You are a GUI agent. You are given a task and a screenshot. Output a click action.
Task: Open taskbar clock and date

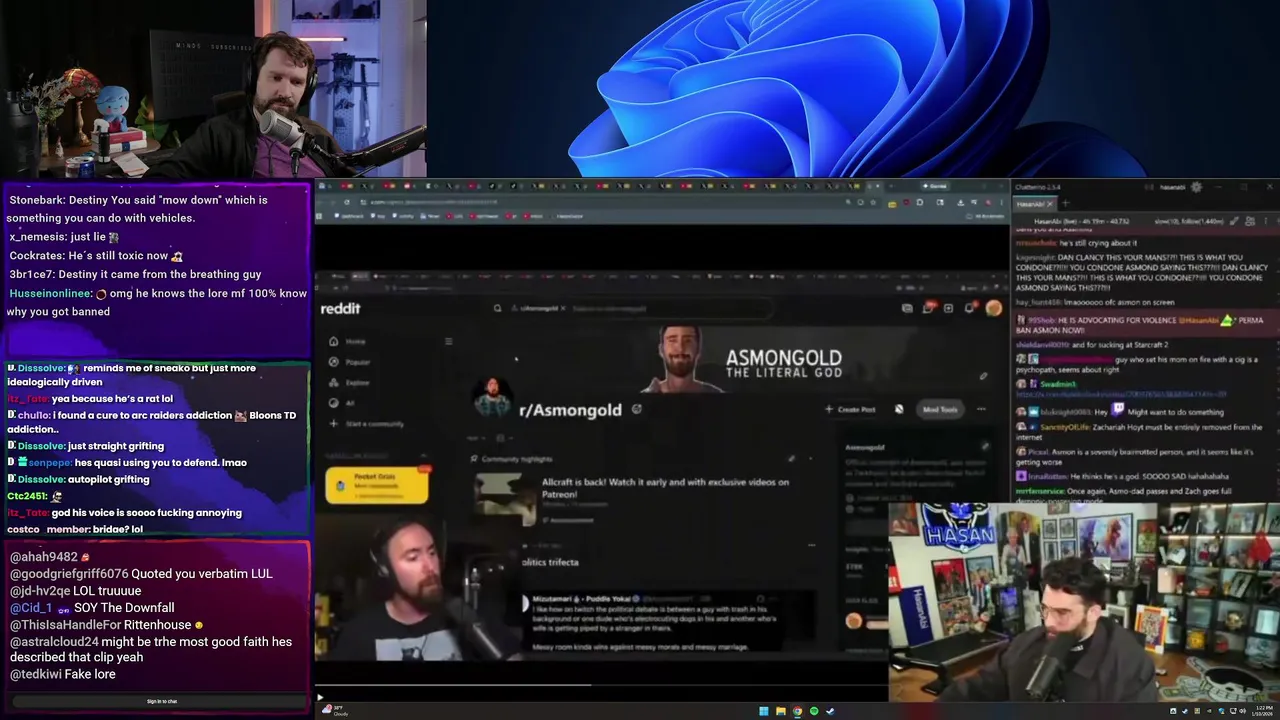pos(1263,711)
